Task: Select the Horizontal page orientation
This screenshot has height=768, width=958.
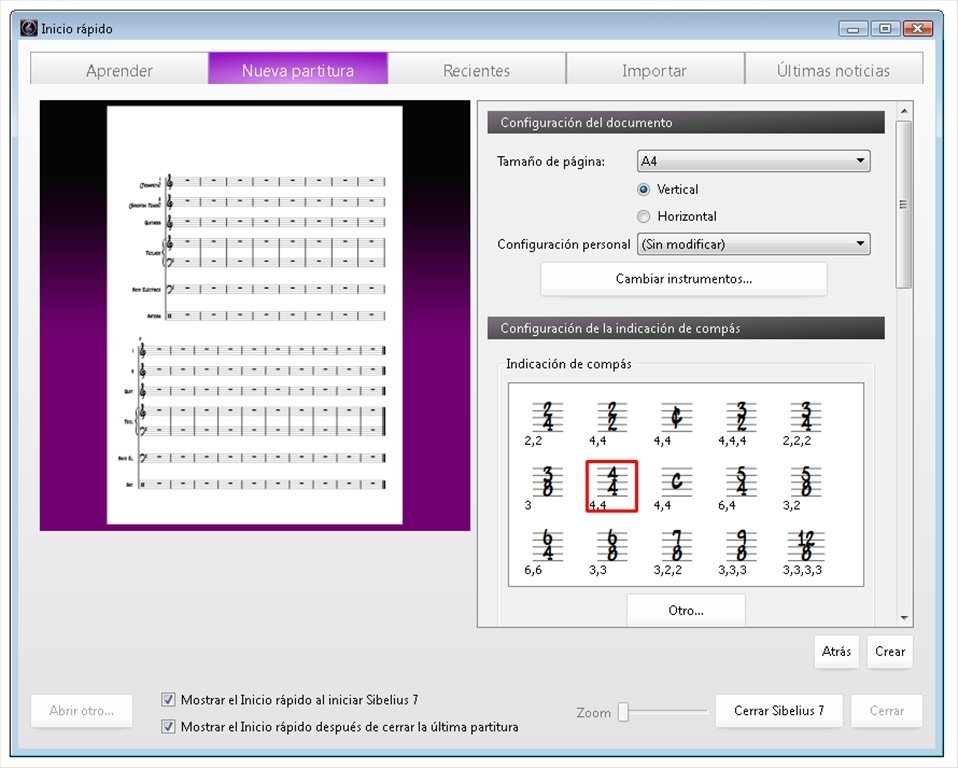Action: pos(643,216)
